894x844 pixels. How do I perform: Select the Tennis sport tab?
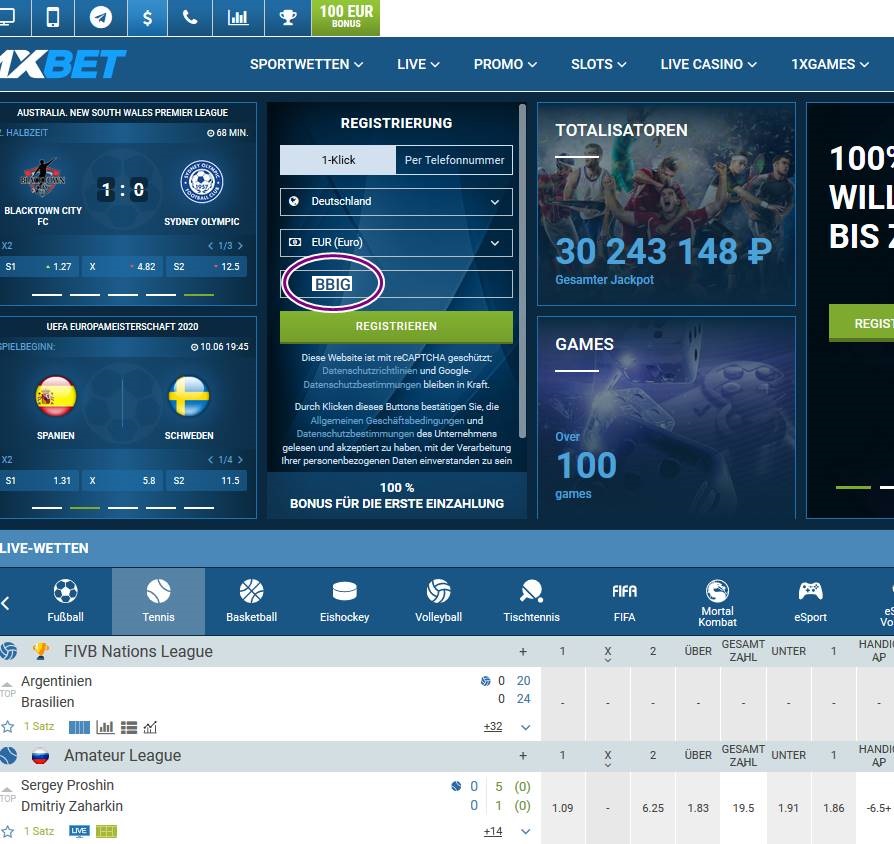pyautogui.click(x=159, y=602)
